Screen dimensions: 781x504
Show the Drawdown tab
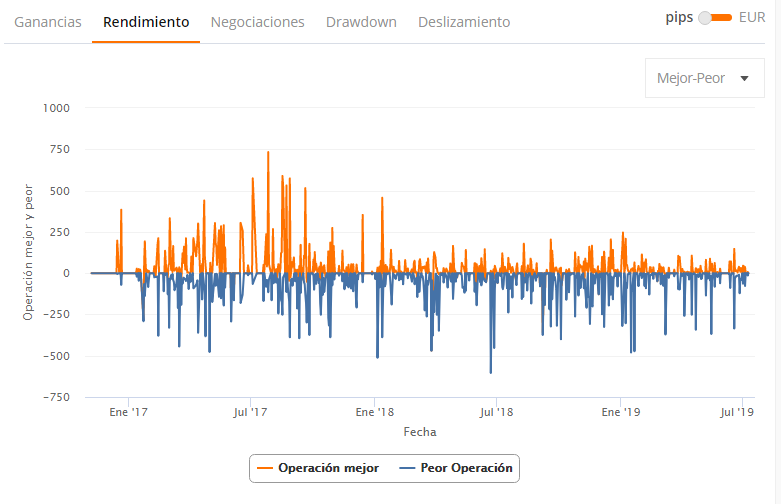click(361, 22)
